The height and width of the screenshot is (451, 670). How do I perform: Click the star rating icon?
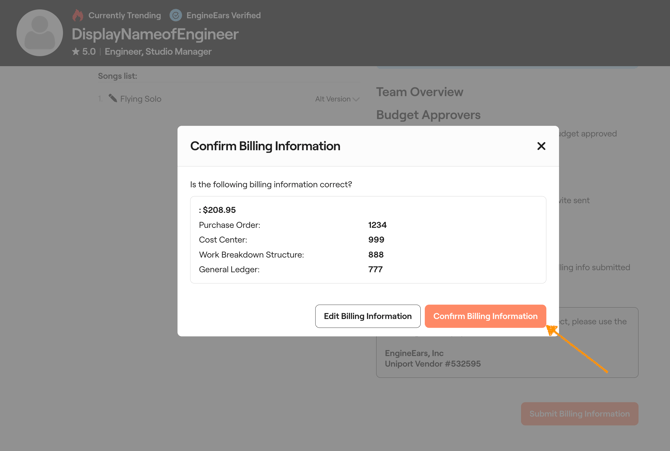point(76,52)
